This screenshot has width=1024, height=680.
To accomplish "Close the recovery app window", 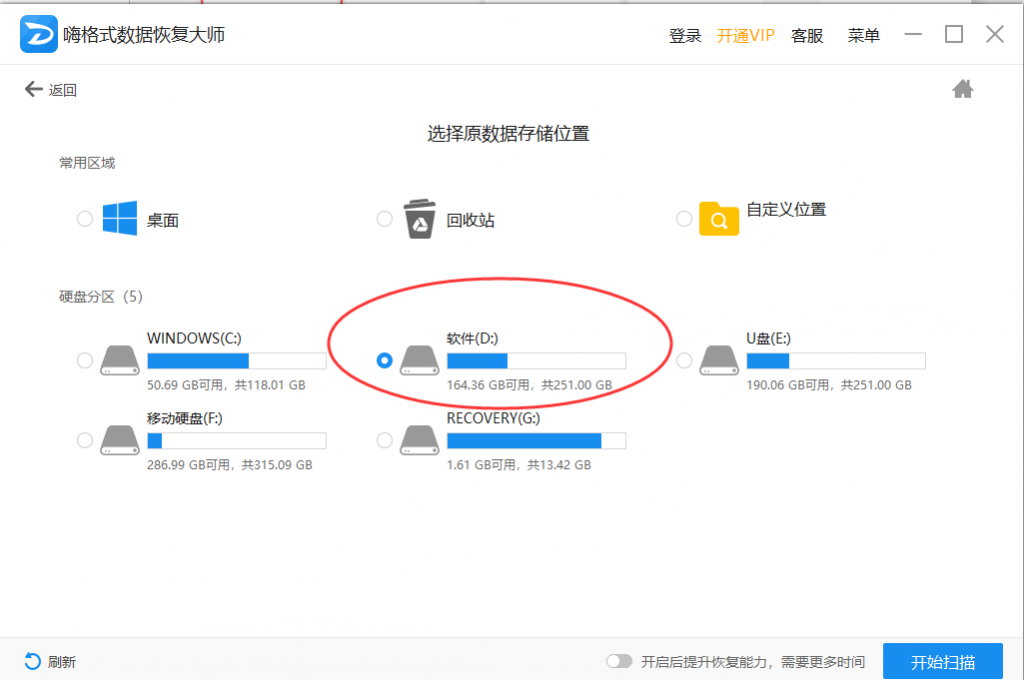I will [995, 34].
